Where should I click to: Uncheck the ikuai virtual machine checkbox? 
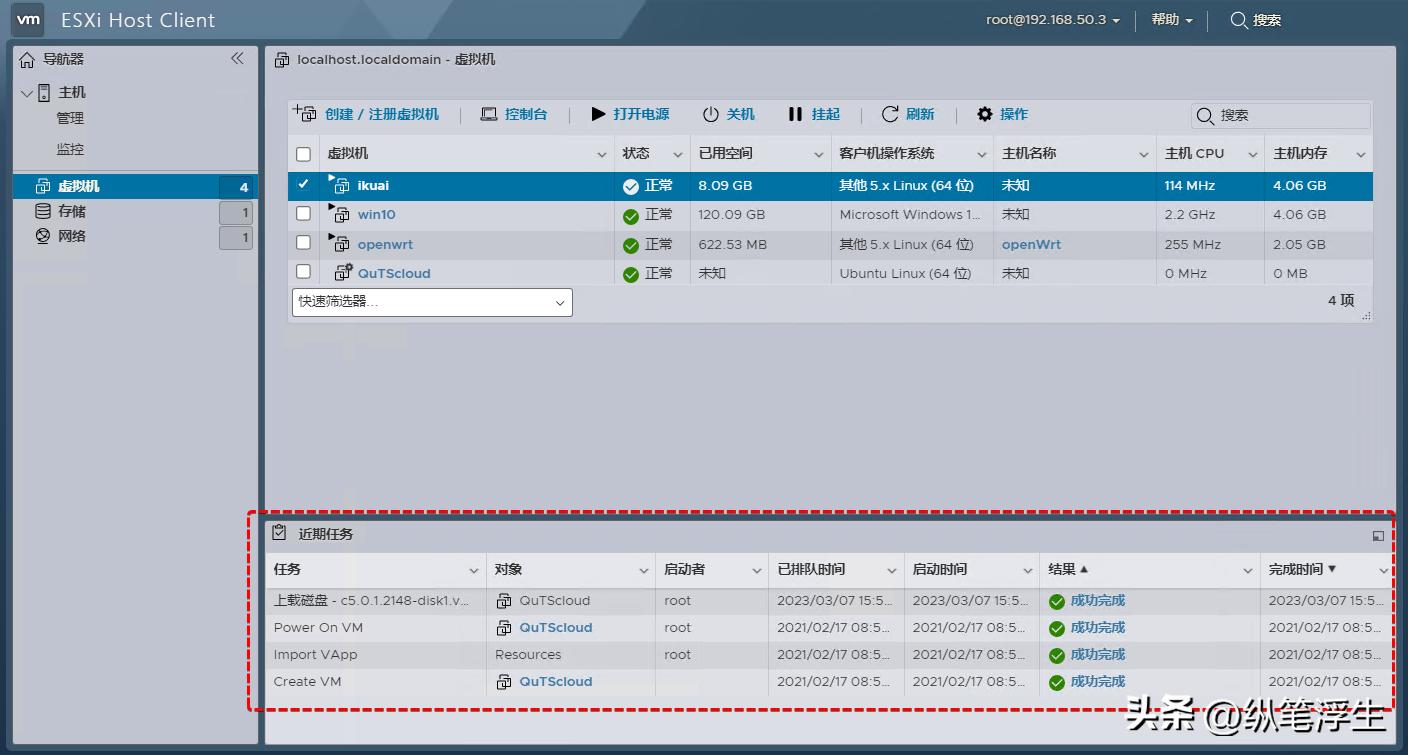[304, 185]
